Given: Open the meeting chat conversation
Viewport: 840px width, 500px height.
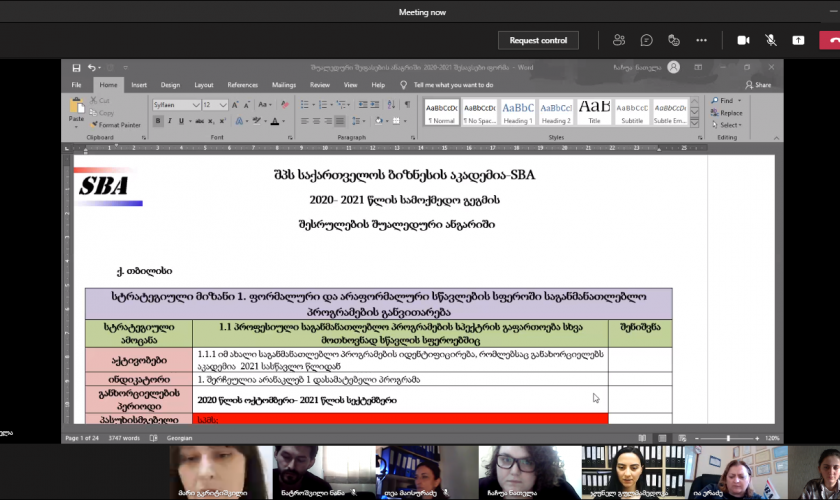Looking at the screenshot, I should (647, 40).
